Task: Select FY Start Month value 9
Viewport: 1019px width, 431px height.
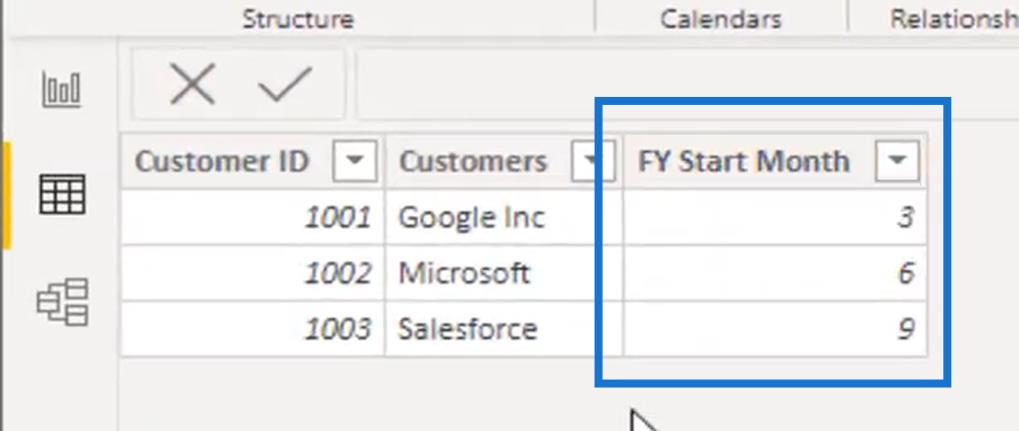Action: 775,329
